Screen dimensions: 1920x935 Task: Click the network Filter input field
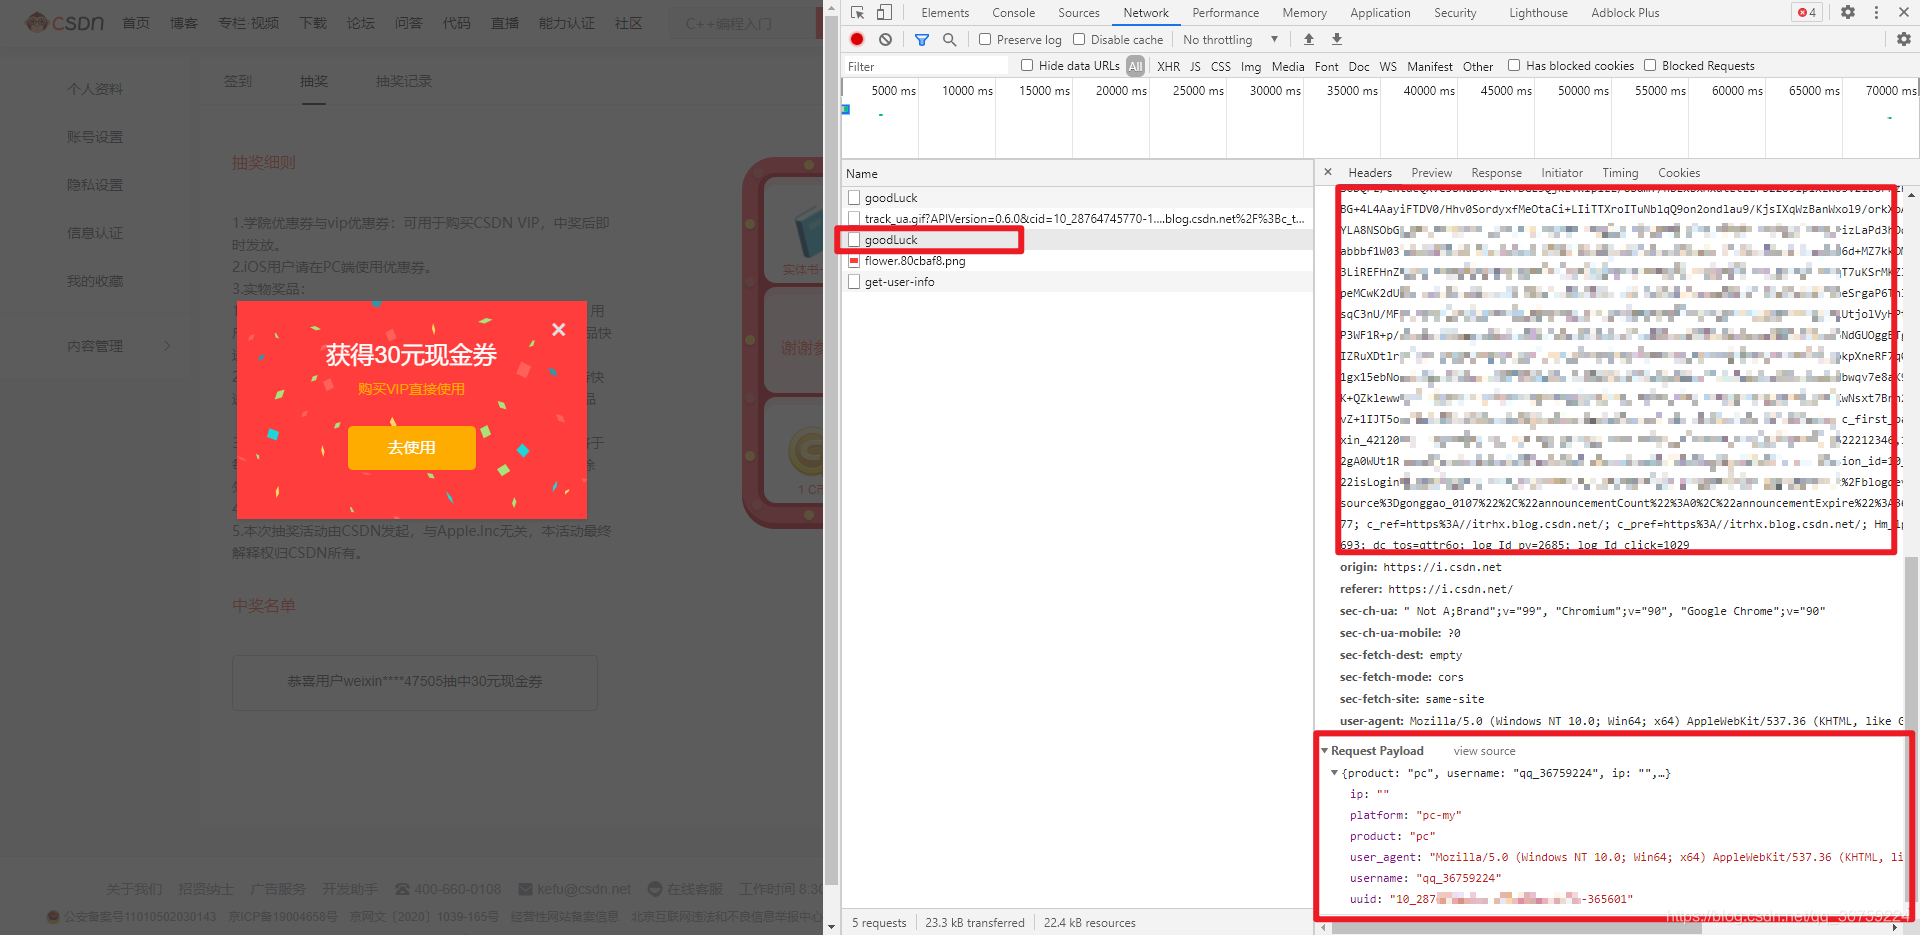coord(926,66)
